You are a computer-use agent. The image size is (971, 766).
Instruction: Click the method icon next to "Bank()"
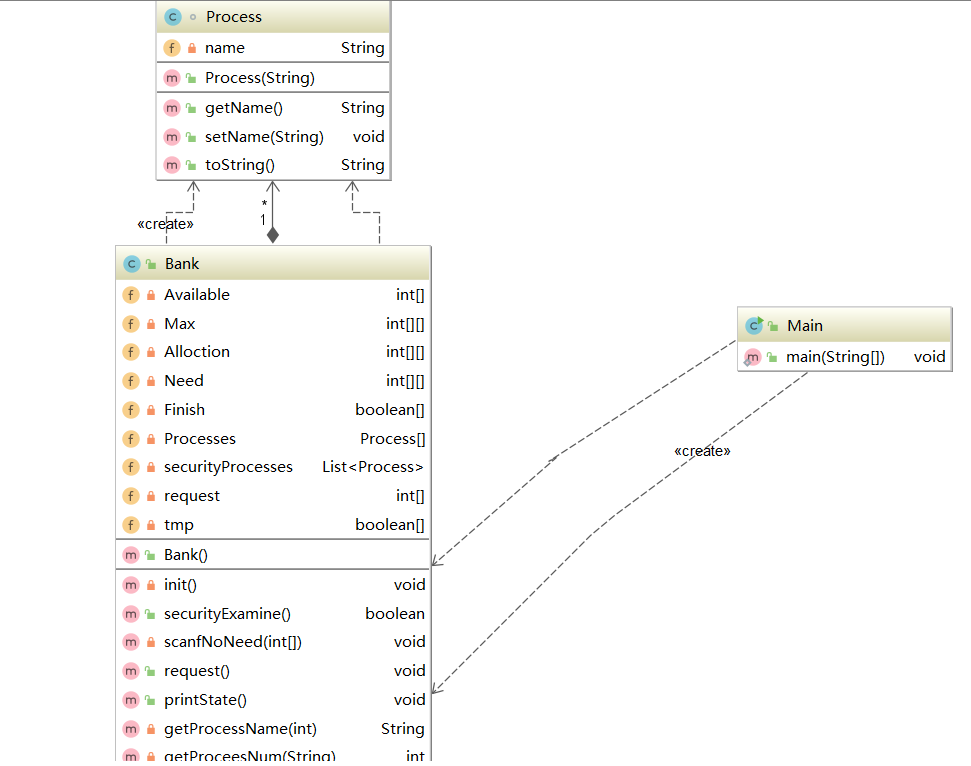pyautogui.click(x=131, y=554)
